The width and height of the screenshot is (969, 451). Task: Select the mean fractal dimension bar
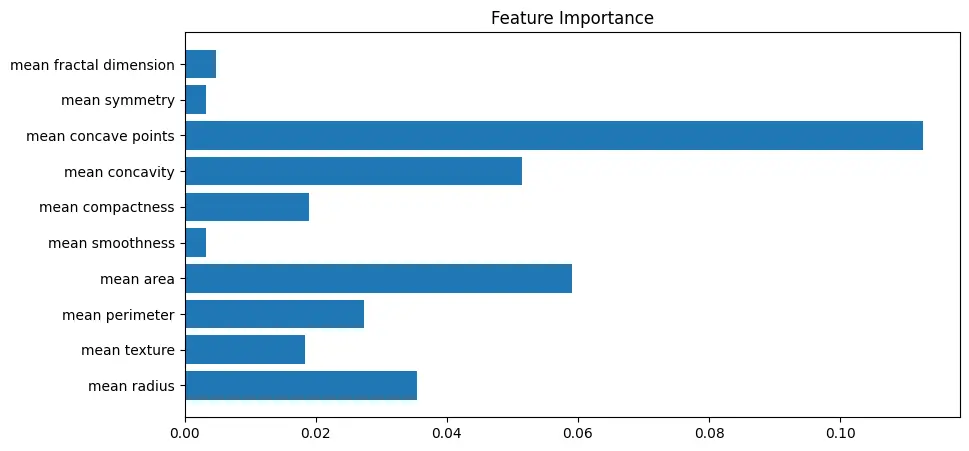pos(200,65)
